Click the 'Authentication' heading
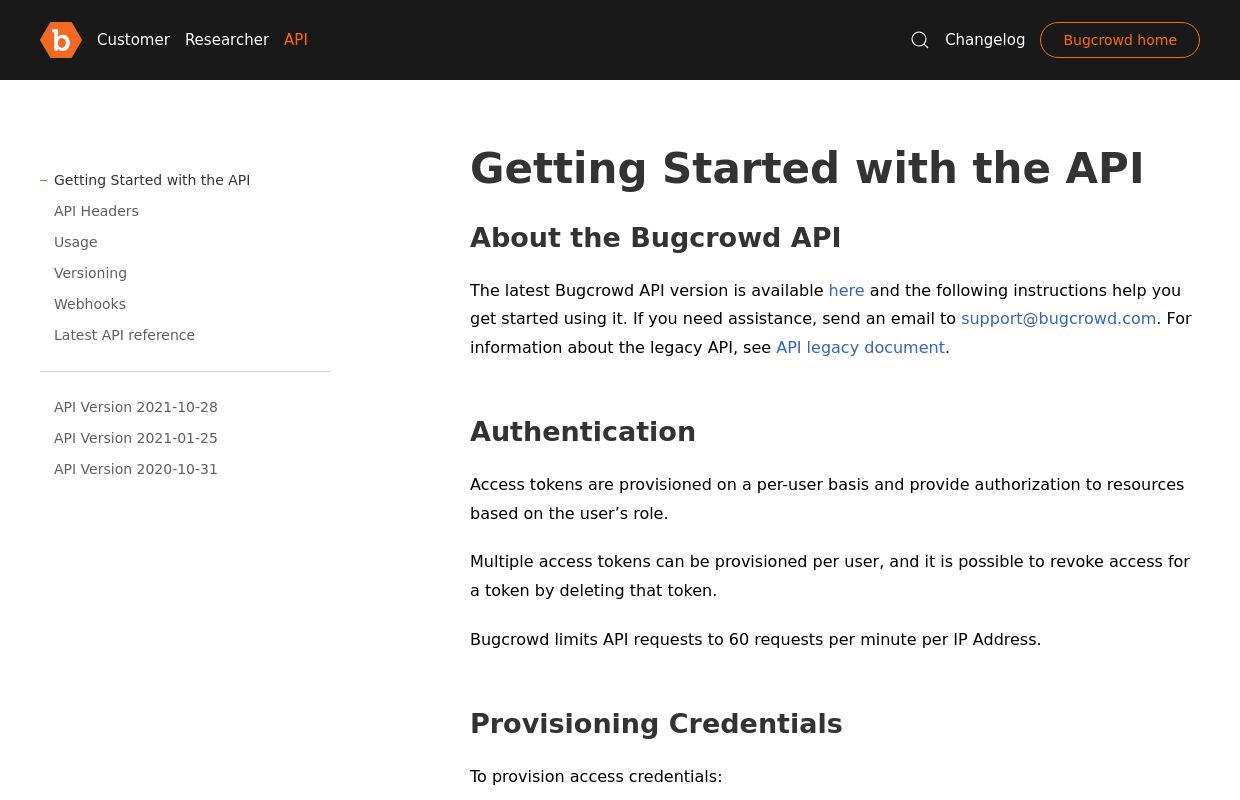Viewport: 1240px width, 800px height. pos(583,432)
